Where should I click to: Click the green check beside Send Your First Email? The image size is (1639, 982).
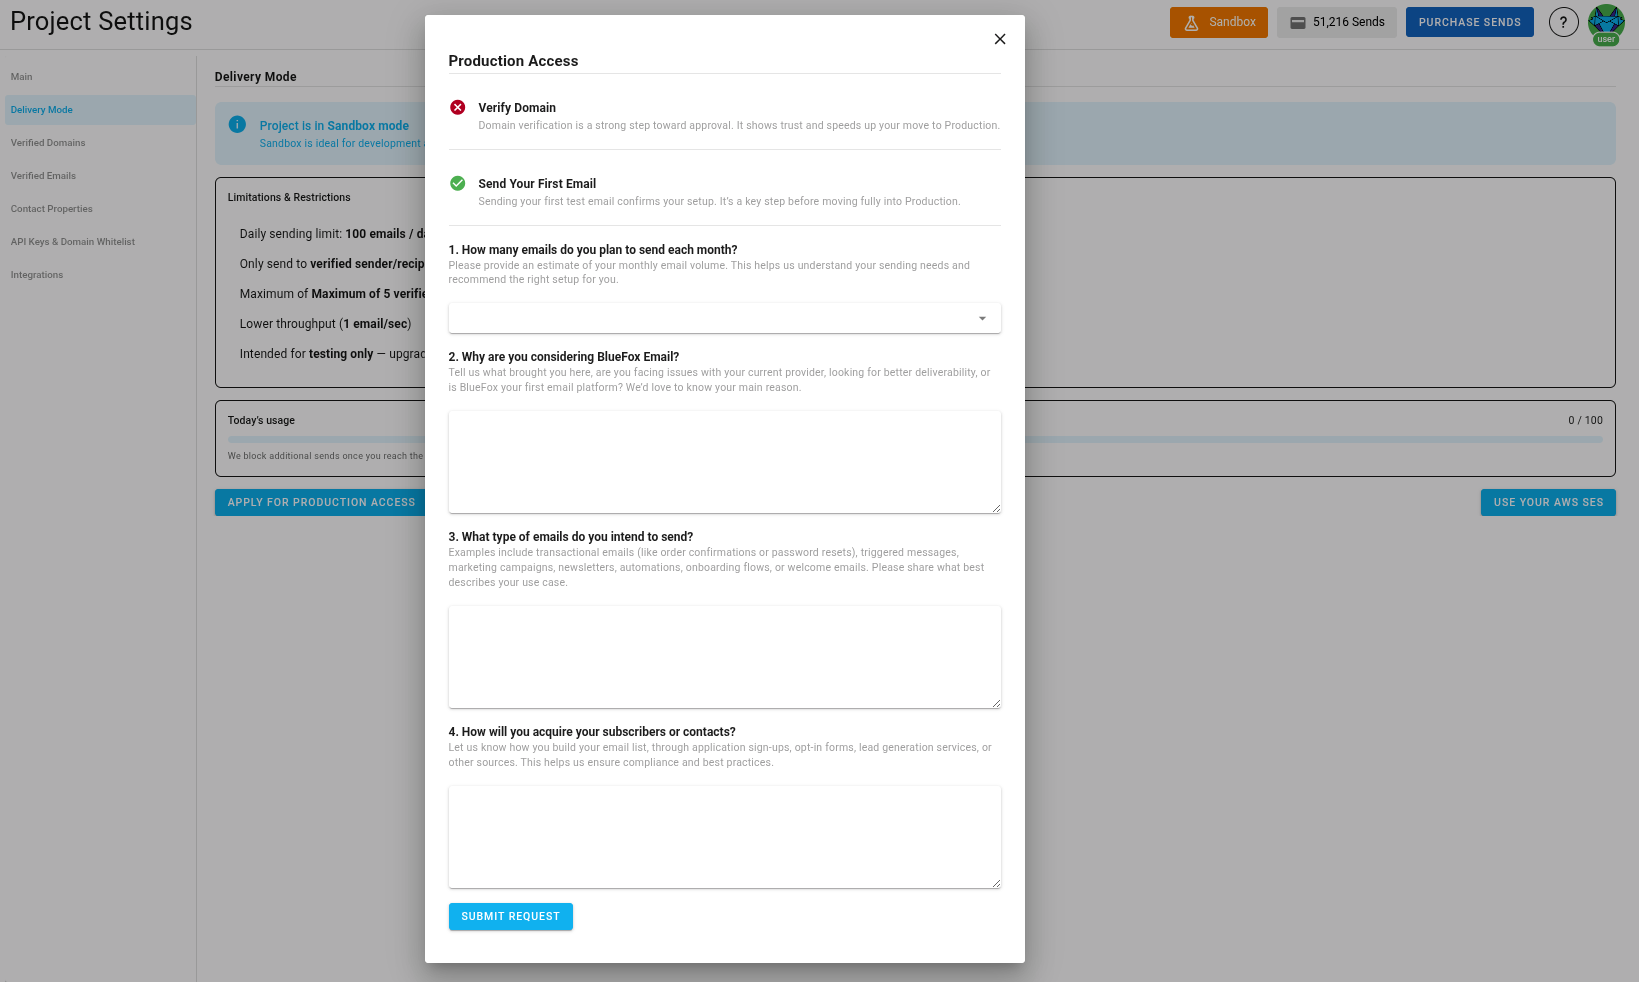(457, 183)
